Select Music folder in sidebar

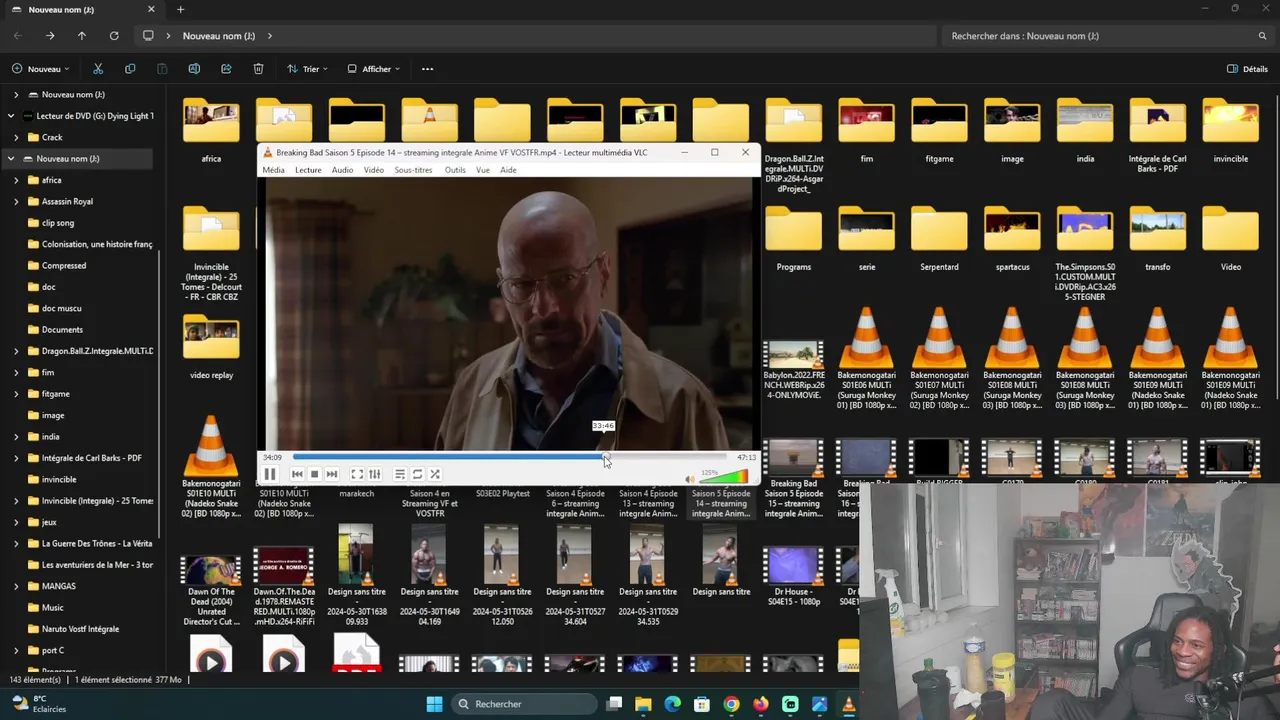(x=52, y=607)
